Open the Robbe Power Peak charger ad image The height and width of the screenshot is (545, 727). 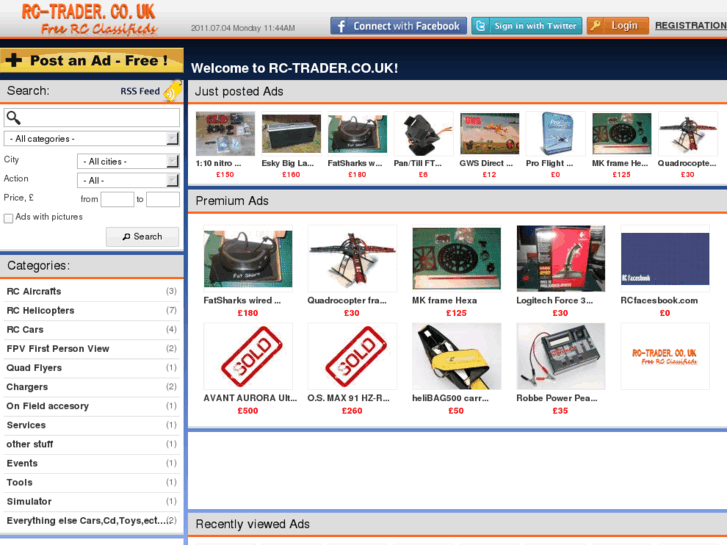[x=561, y=356]
